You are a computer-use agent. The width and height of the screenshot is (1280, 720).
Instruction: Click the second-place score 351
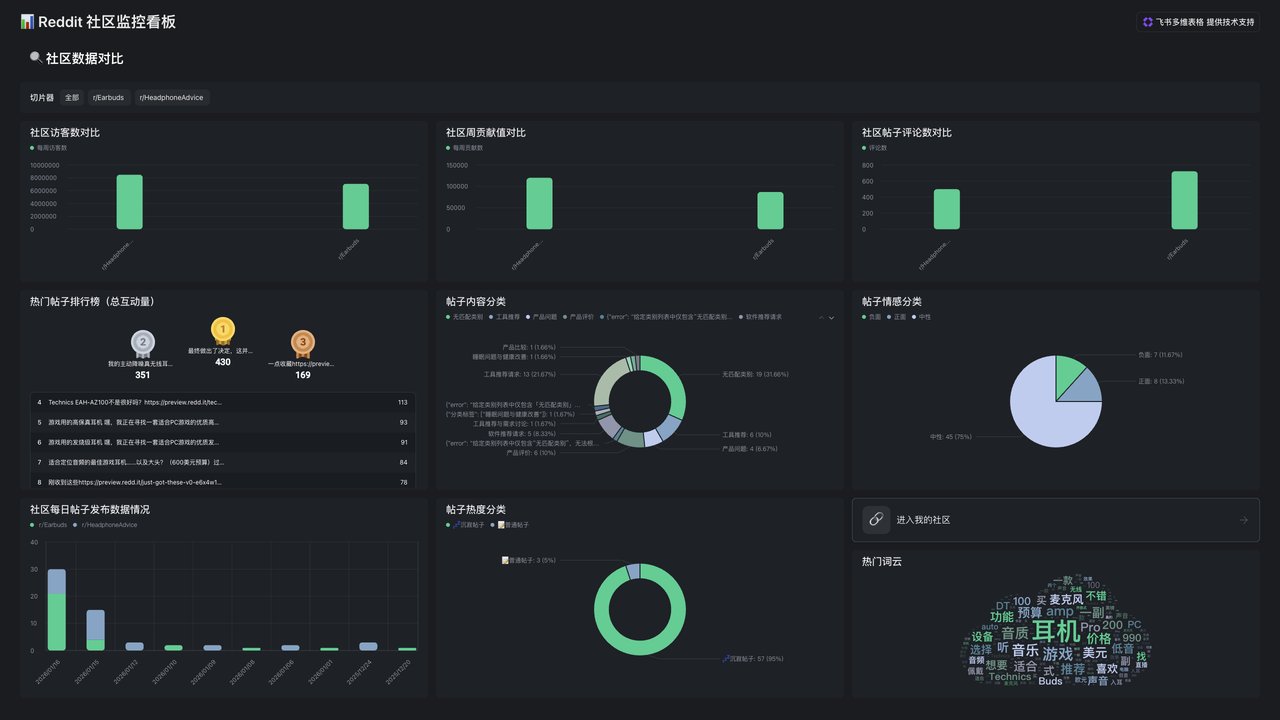(x=143, y=375)
